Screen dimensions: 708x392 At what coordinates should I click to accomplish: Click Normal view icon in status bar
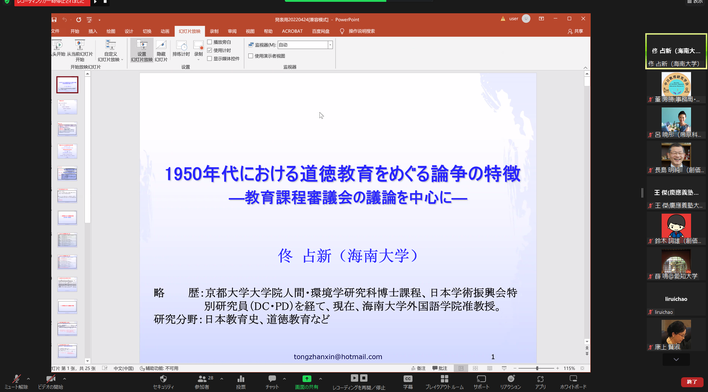460,369
